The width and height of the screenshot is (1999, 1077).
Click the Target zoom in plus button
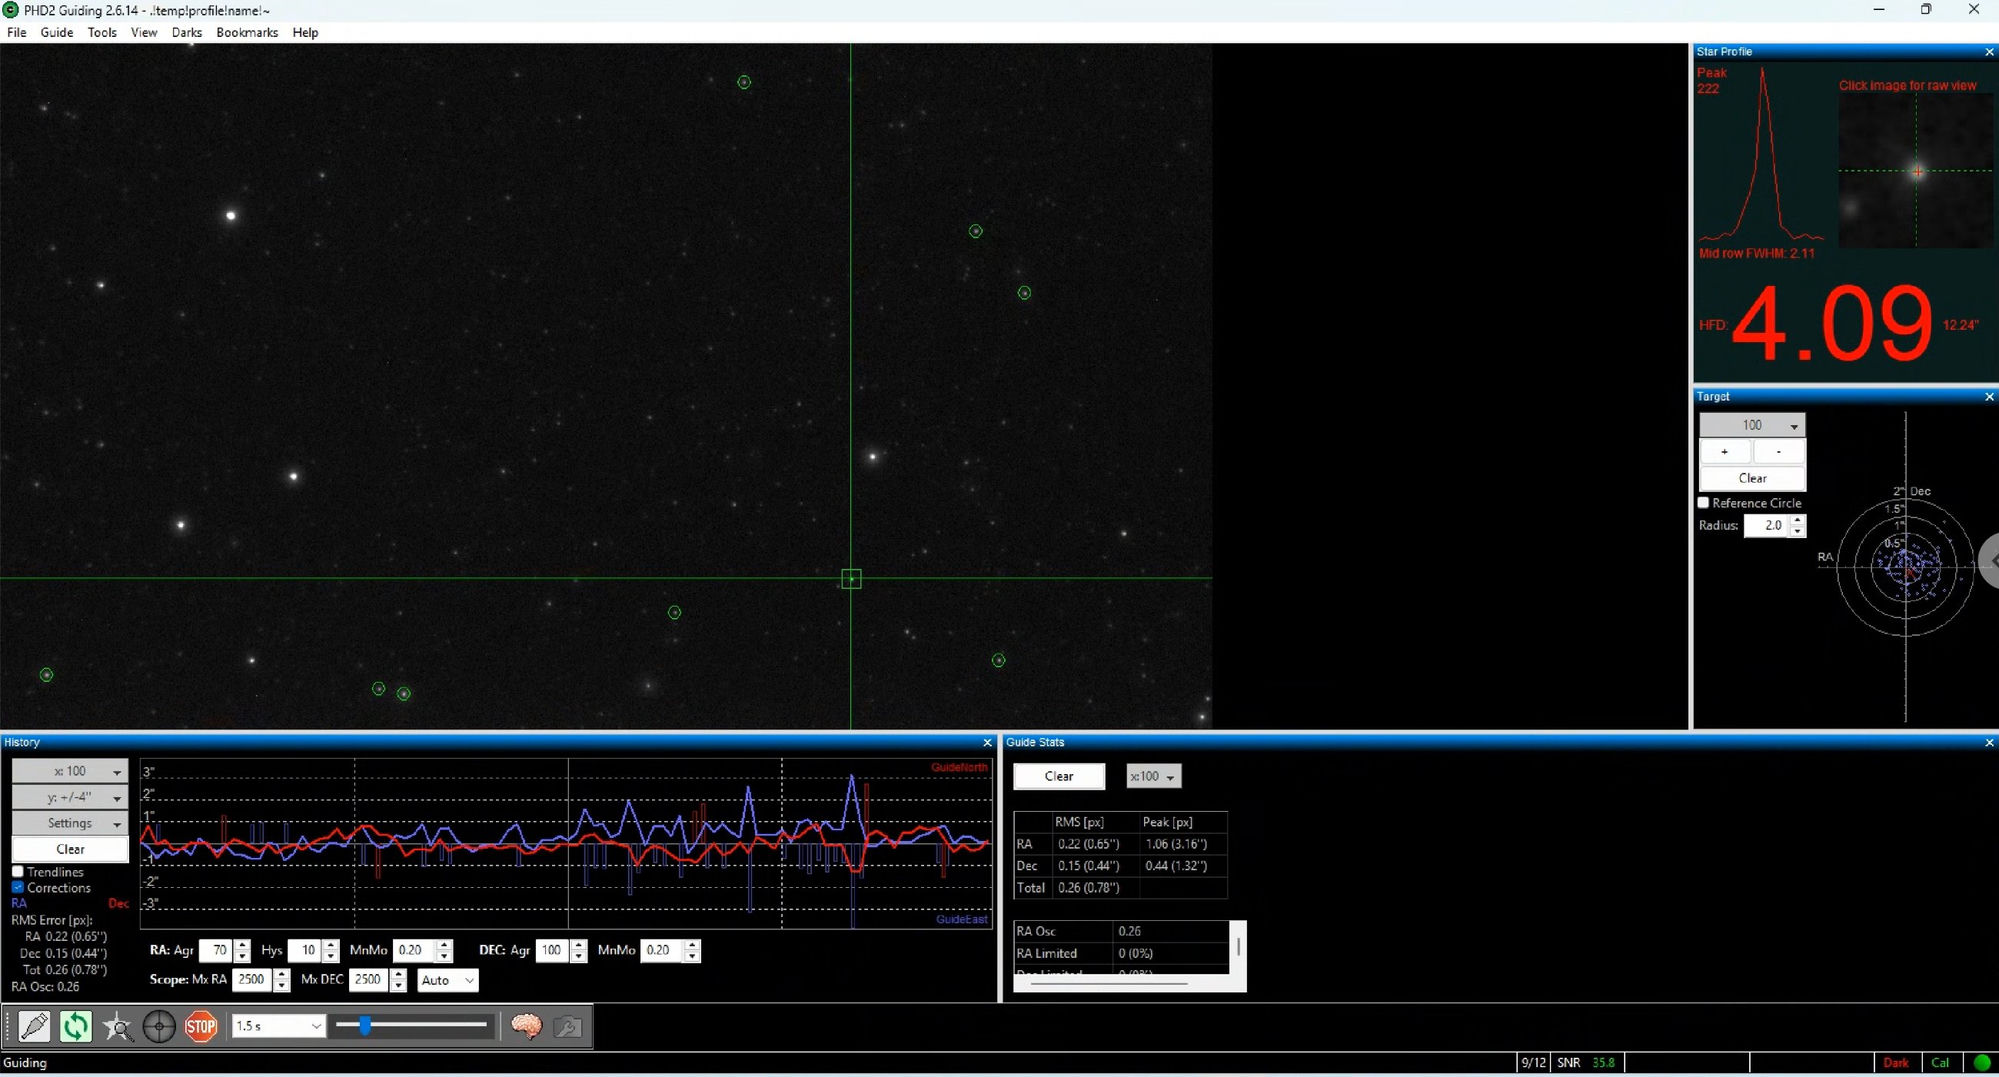pos(1724,452)
